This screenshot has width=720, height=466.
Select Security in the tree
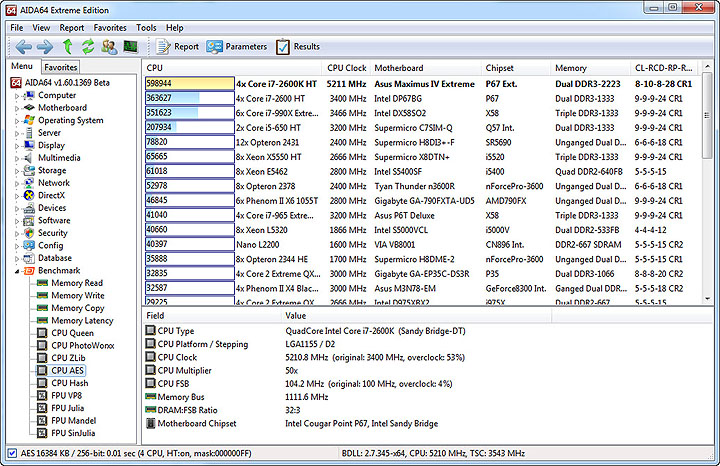pyautogui.click(x=52, y=233)
